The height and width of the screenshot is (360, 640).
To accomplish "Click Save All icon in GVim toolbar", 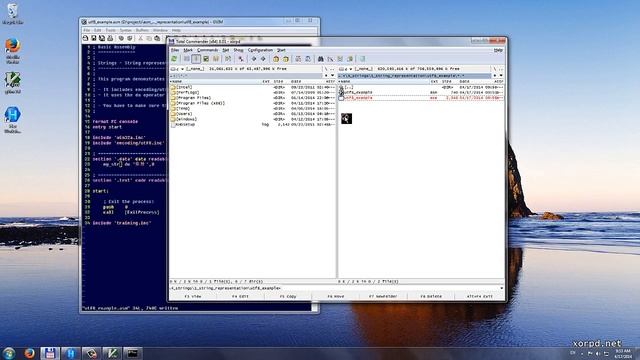I will pos(102,38).
